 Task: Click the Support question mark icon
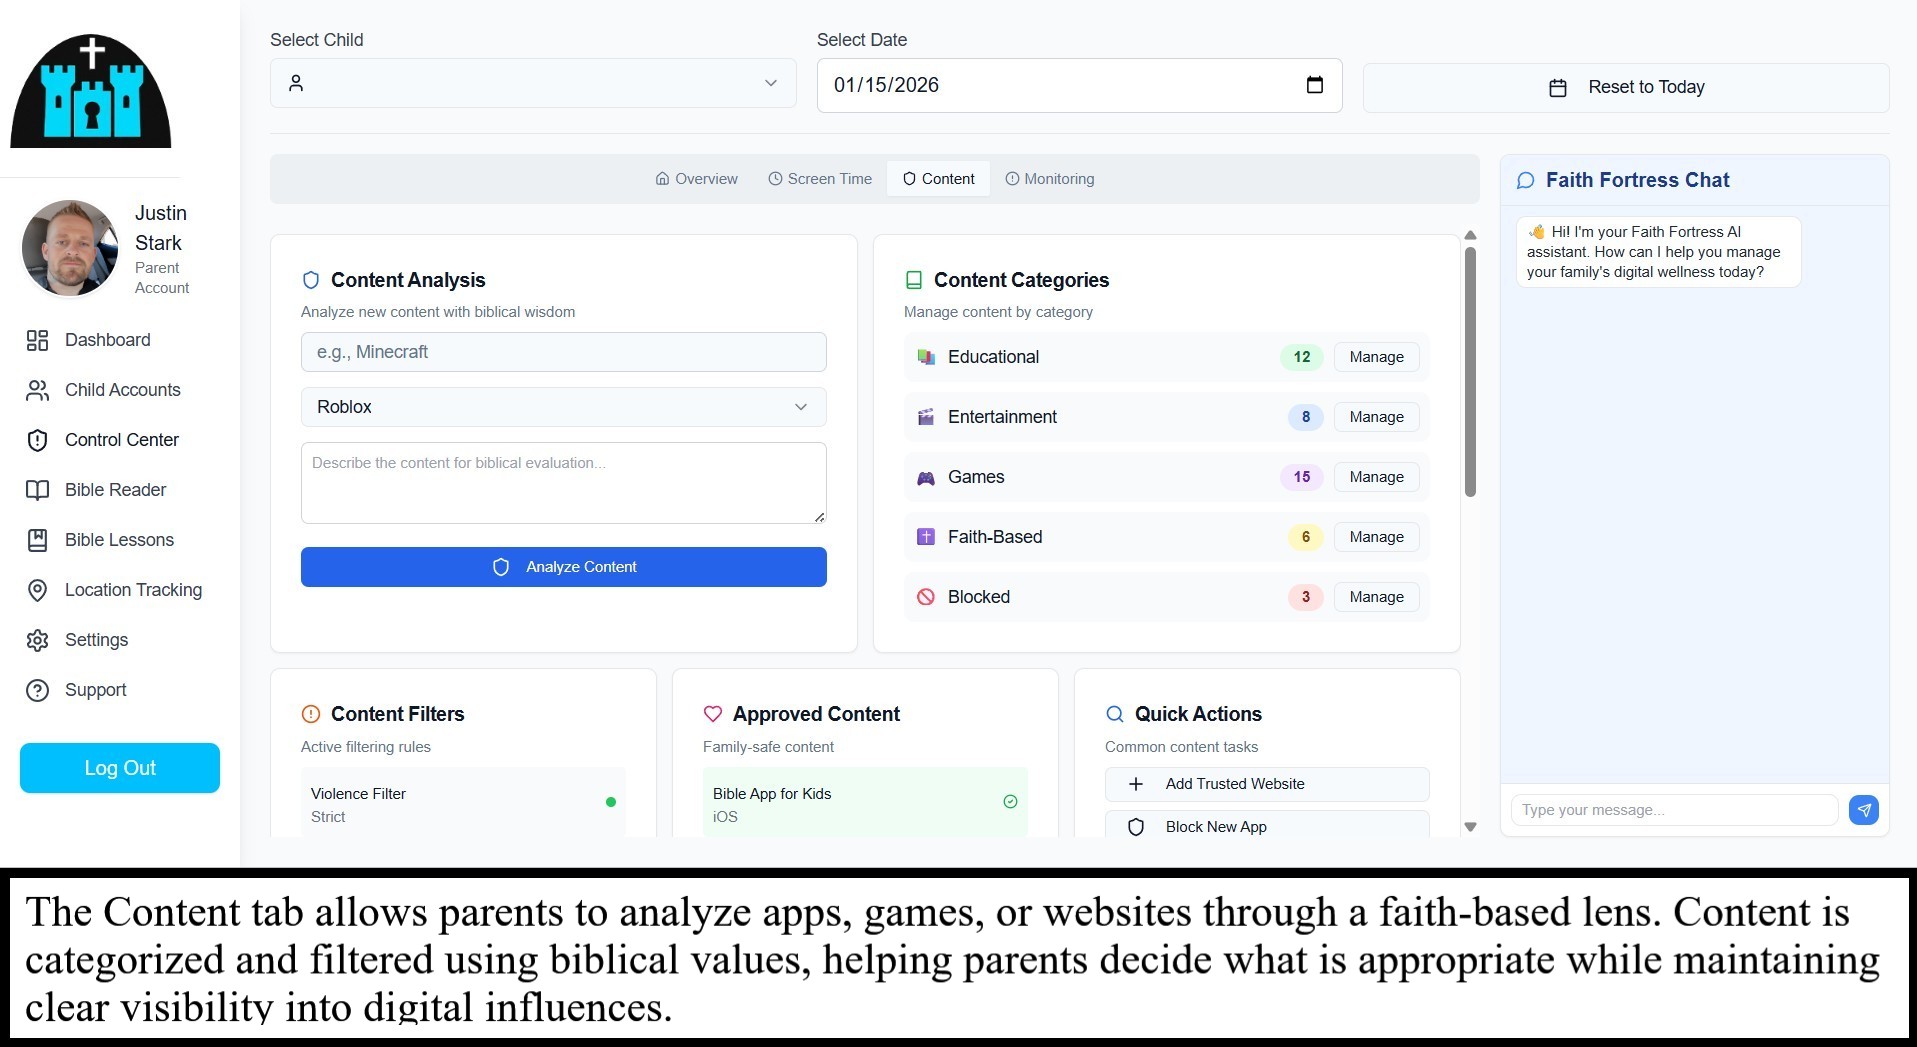pos(37,690)
